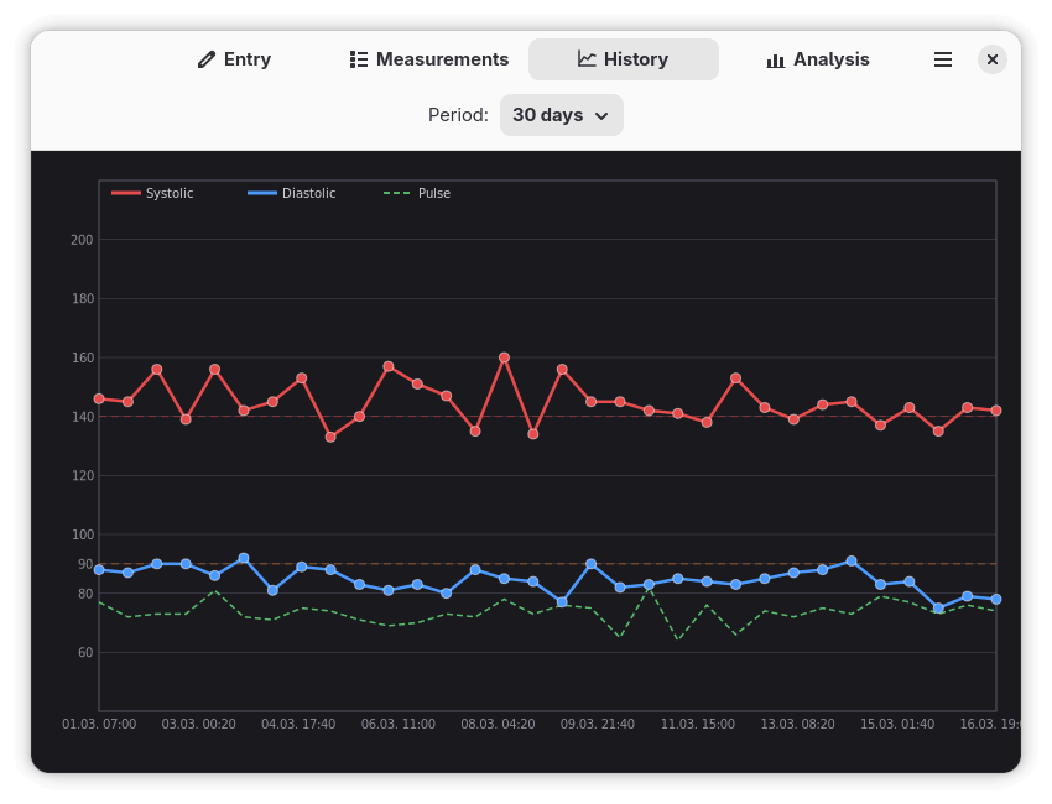The width and height of the screenshot is (1052, 804).
Task: Click the line chart icon on History
Action: [587, 60]
